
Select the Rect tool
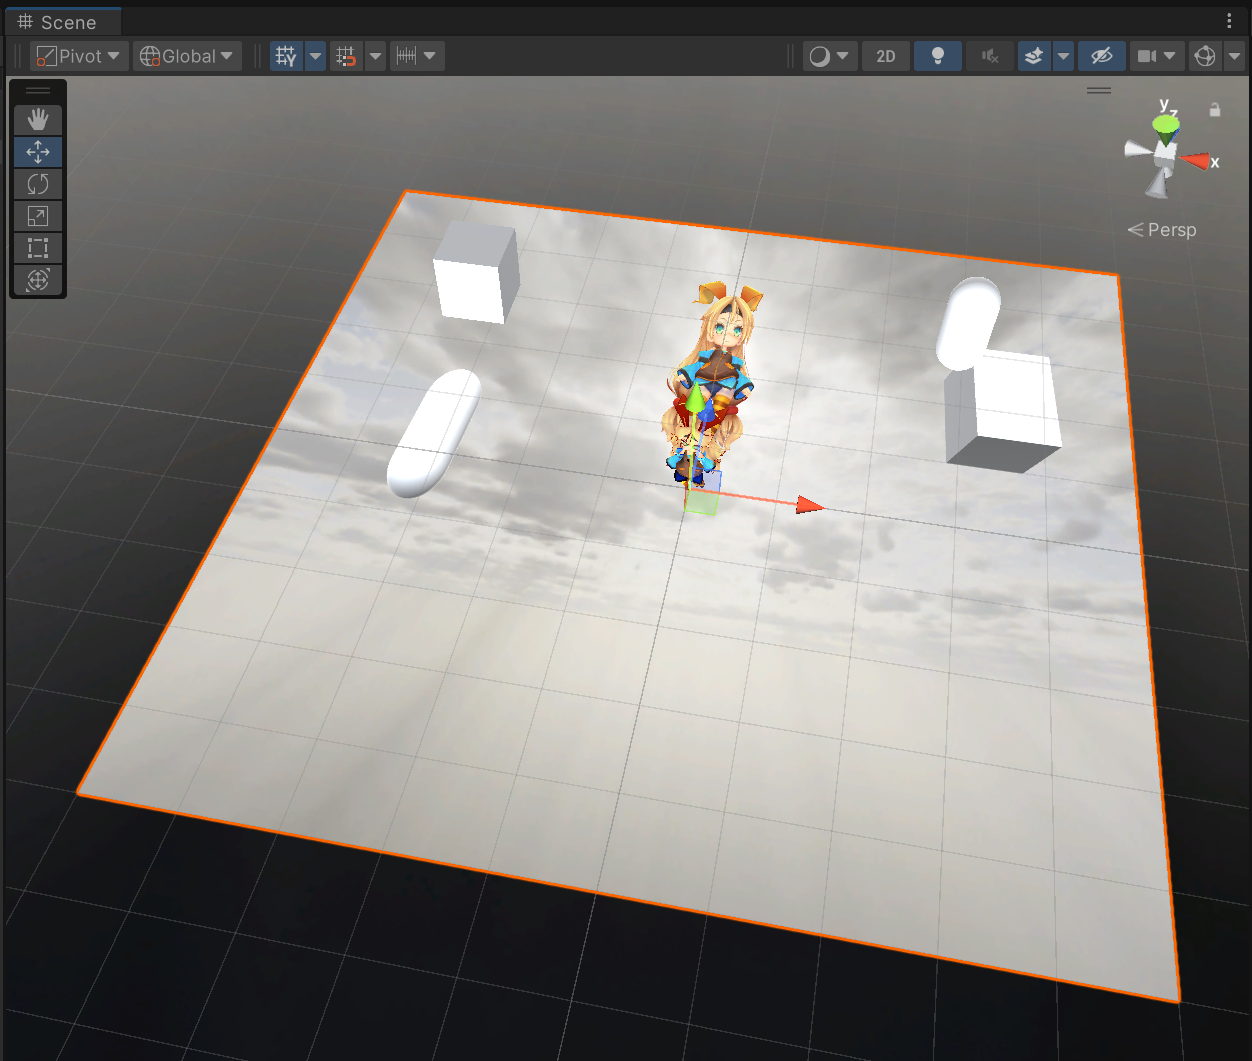(x=38, y=248)
